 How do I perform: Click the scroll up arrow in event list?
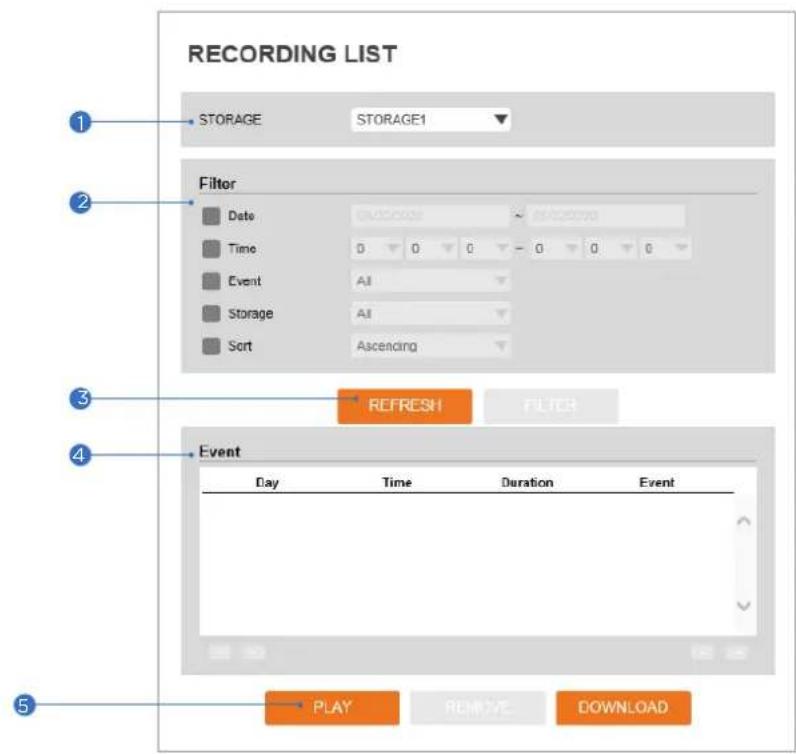[744, 521]
